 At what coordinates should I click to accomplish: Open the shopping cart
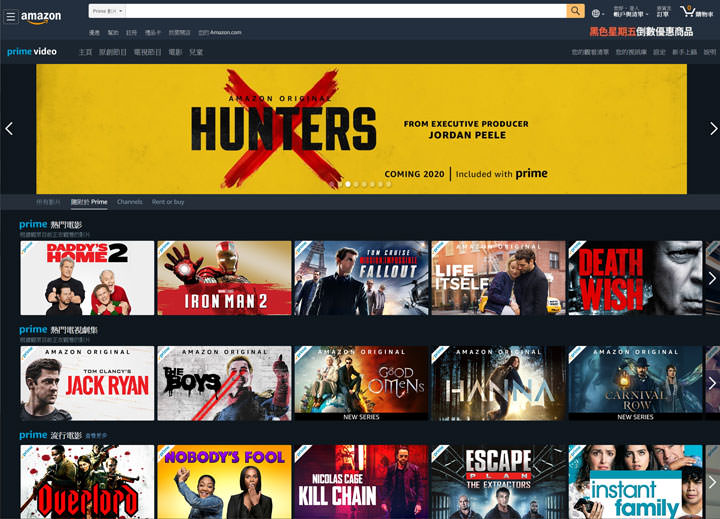click(x=693, y=12)
